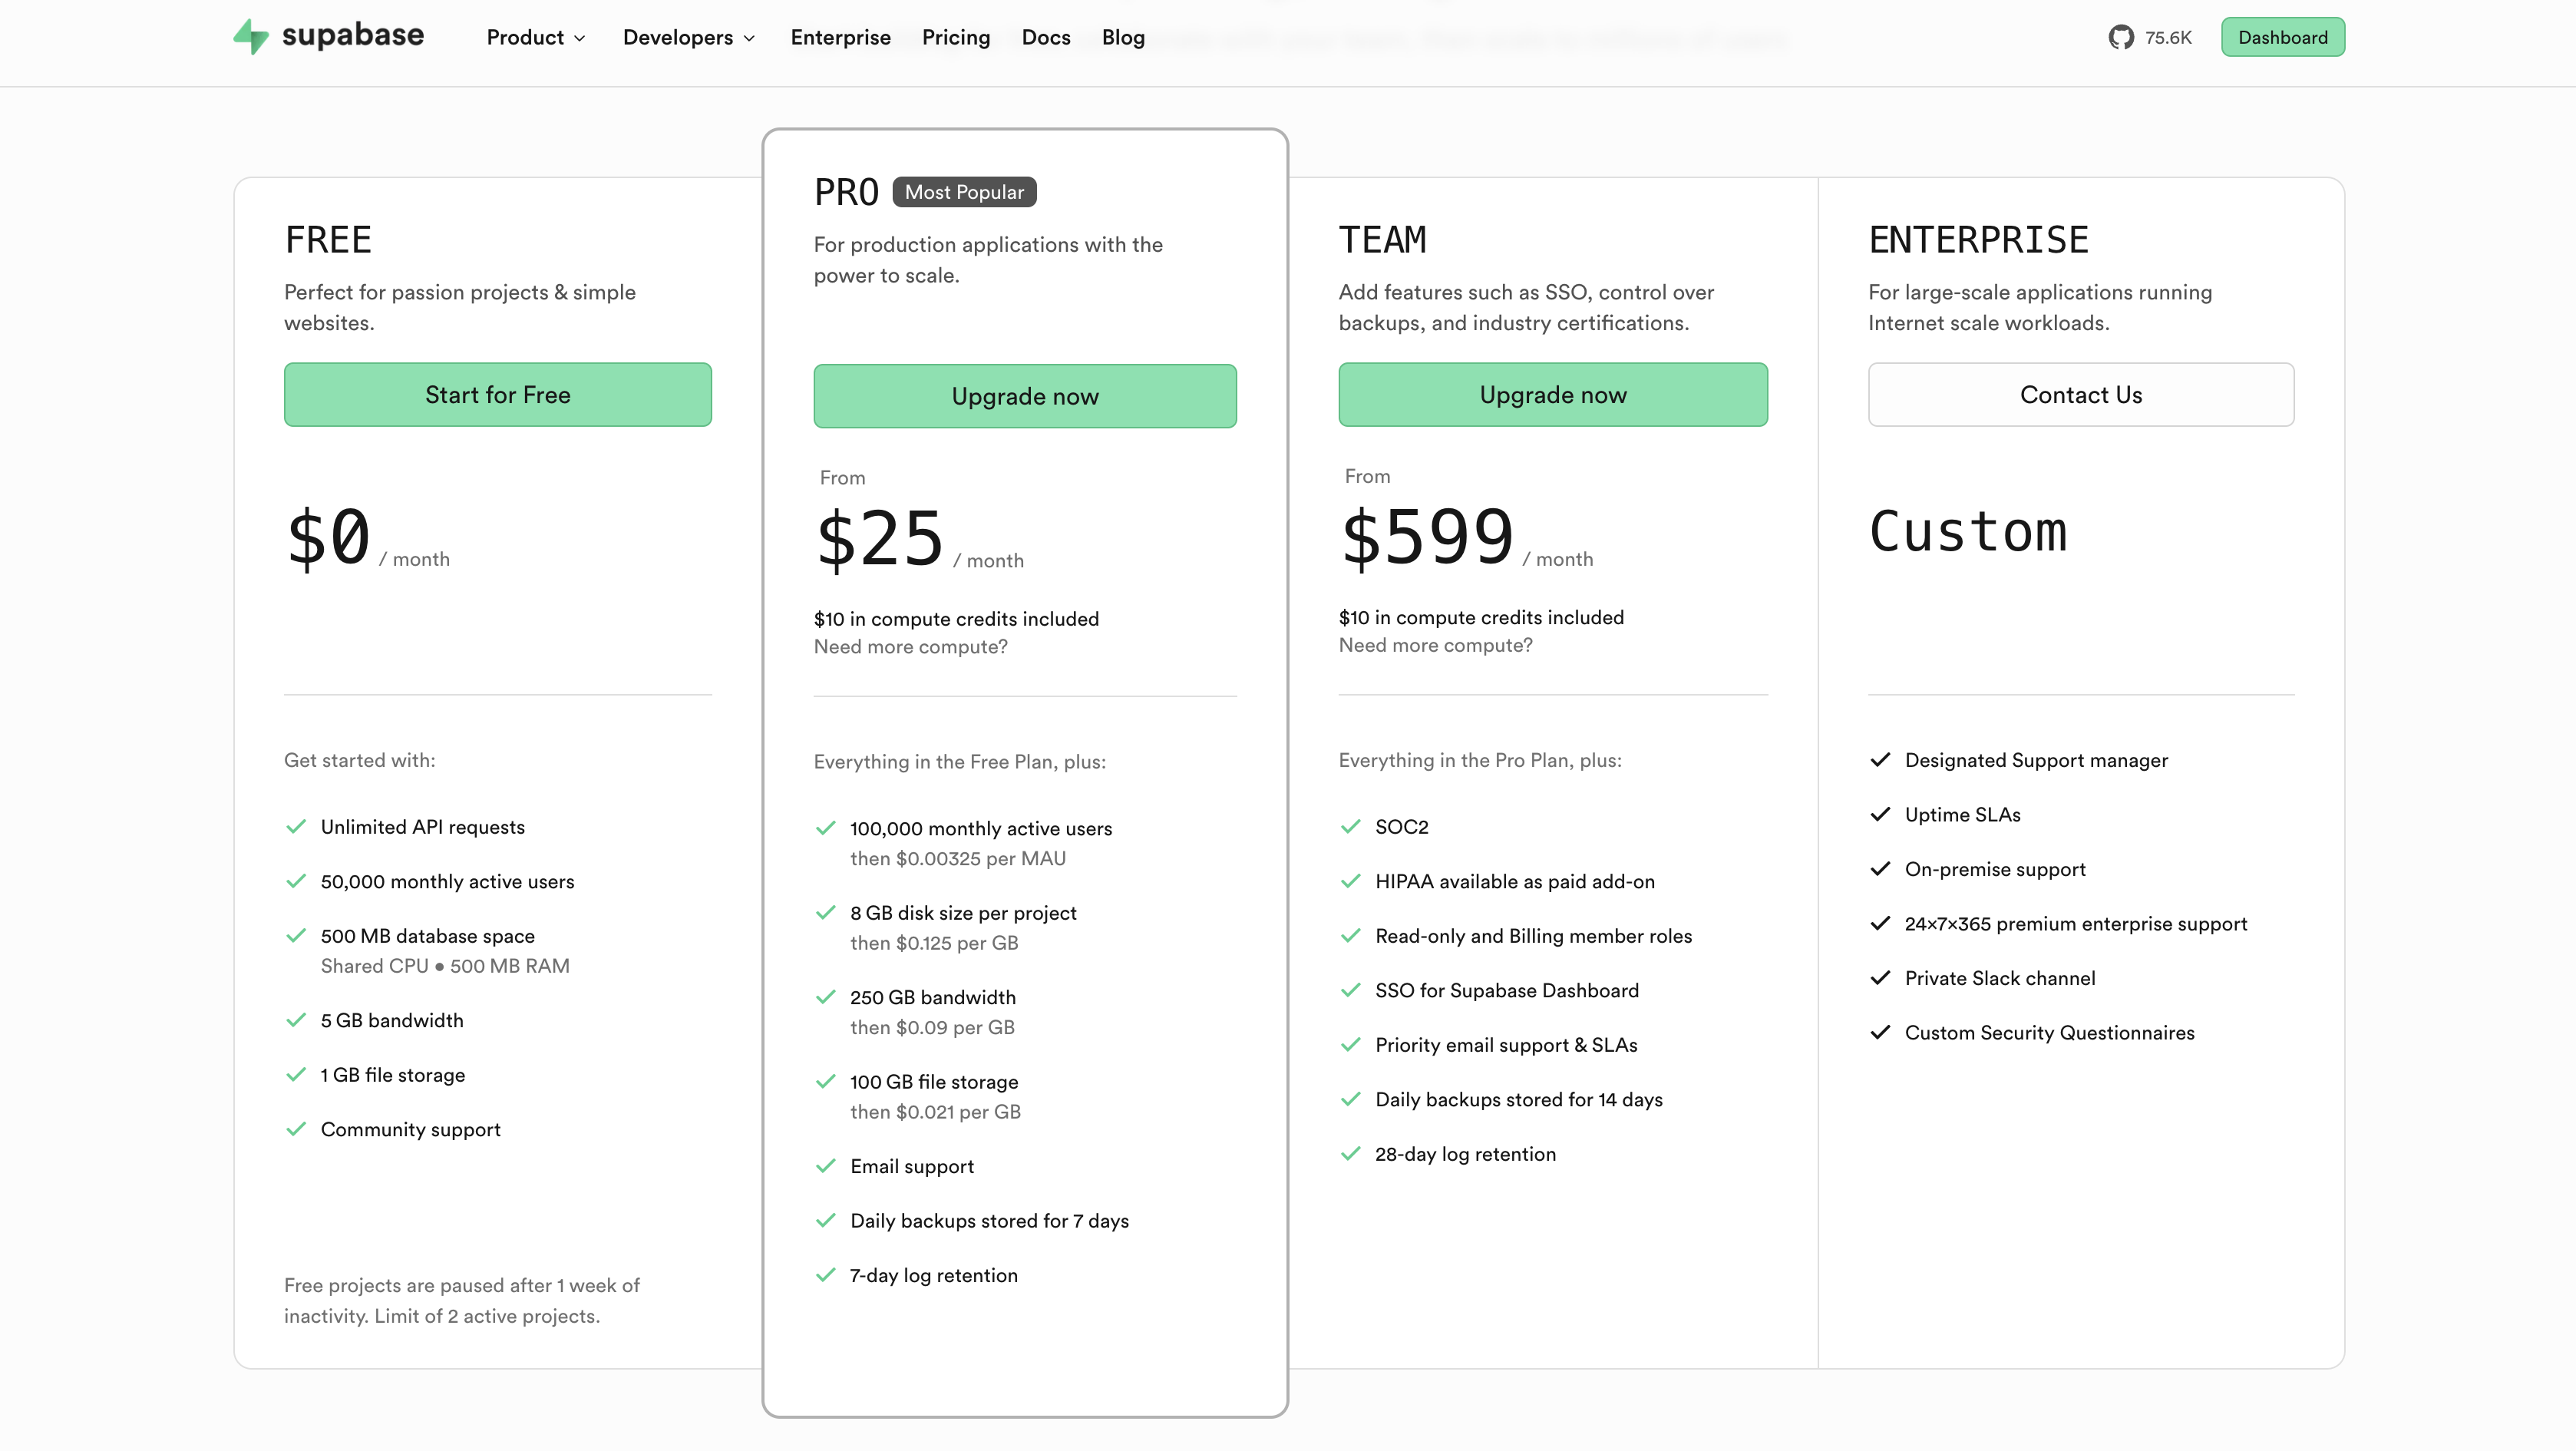Click 'then $0.09 per GB' text
2576x1451 pixels.
932,1027
